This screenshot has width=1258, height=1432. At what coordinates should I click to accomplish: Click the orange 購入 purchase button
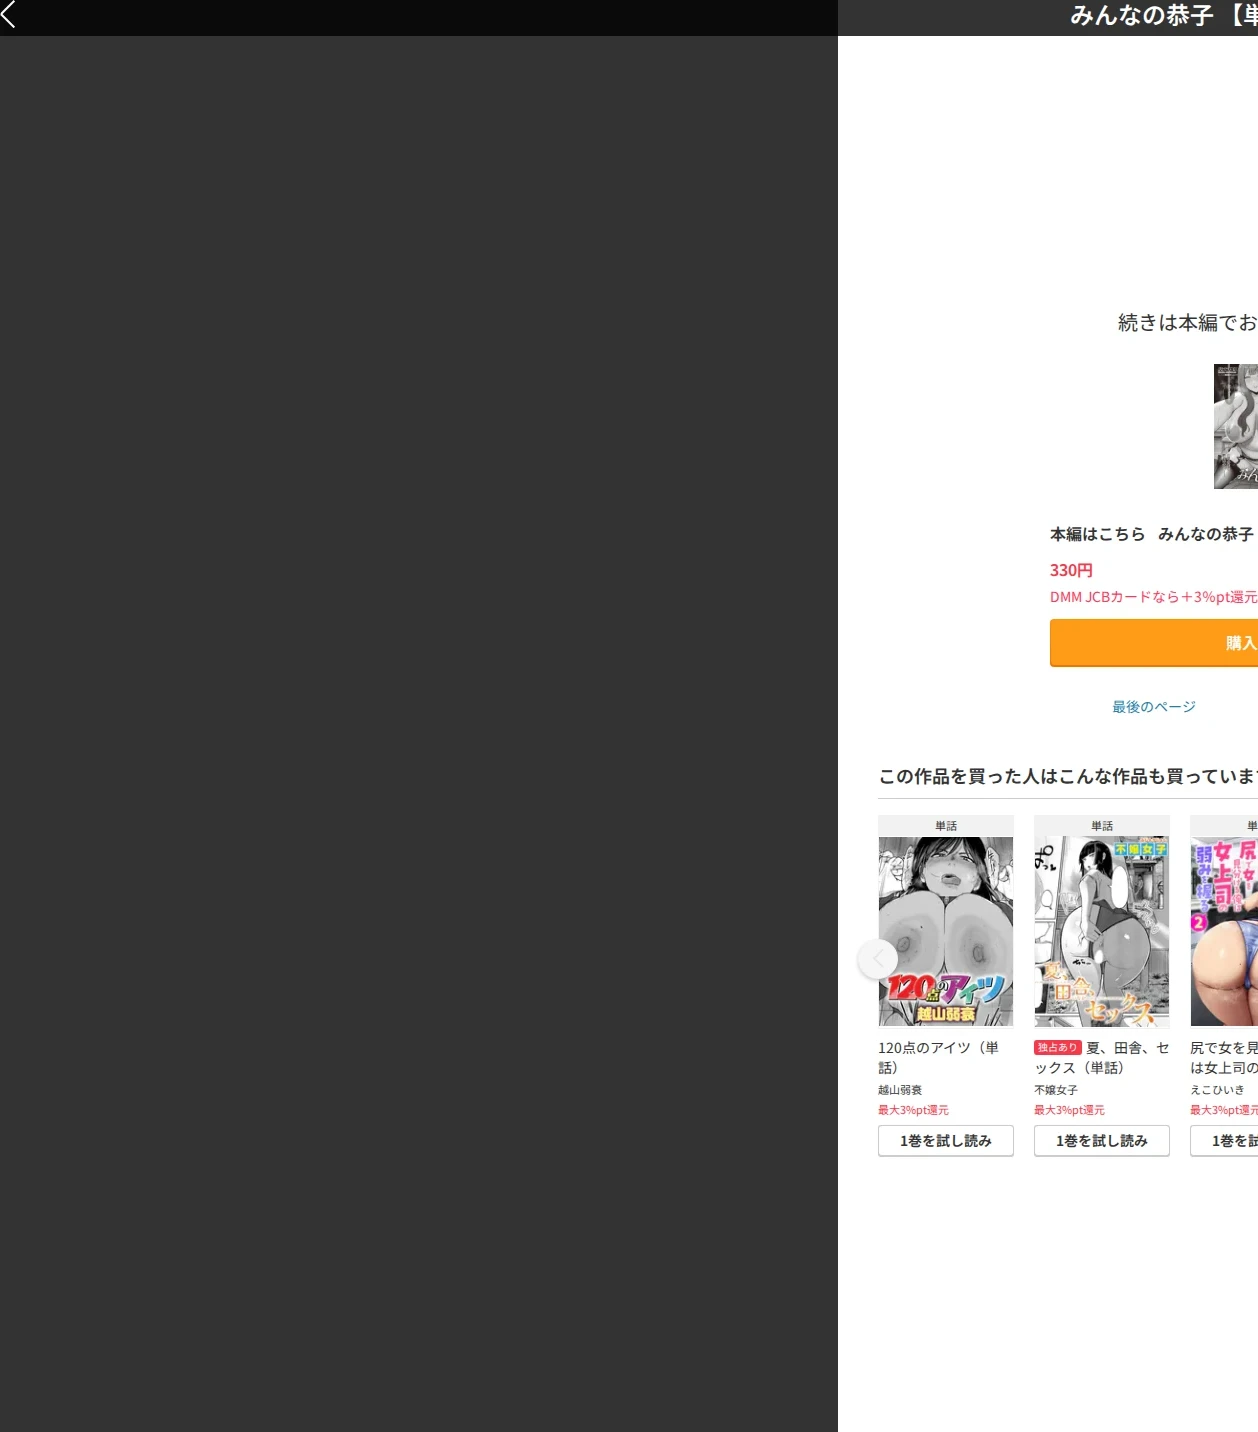pos(1154,643)
